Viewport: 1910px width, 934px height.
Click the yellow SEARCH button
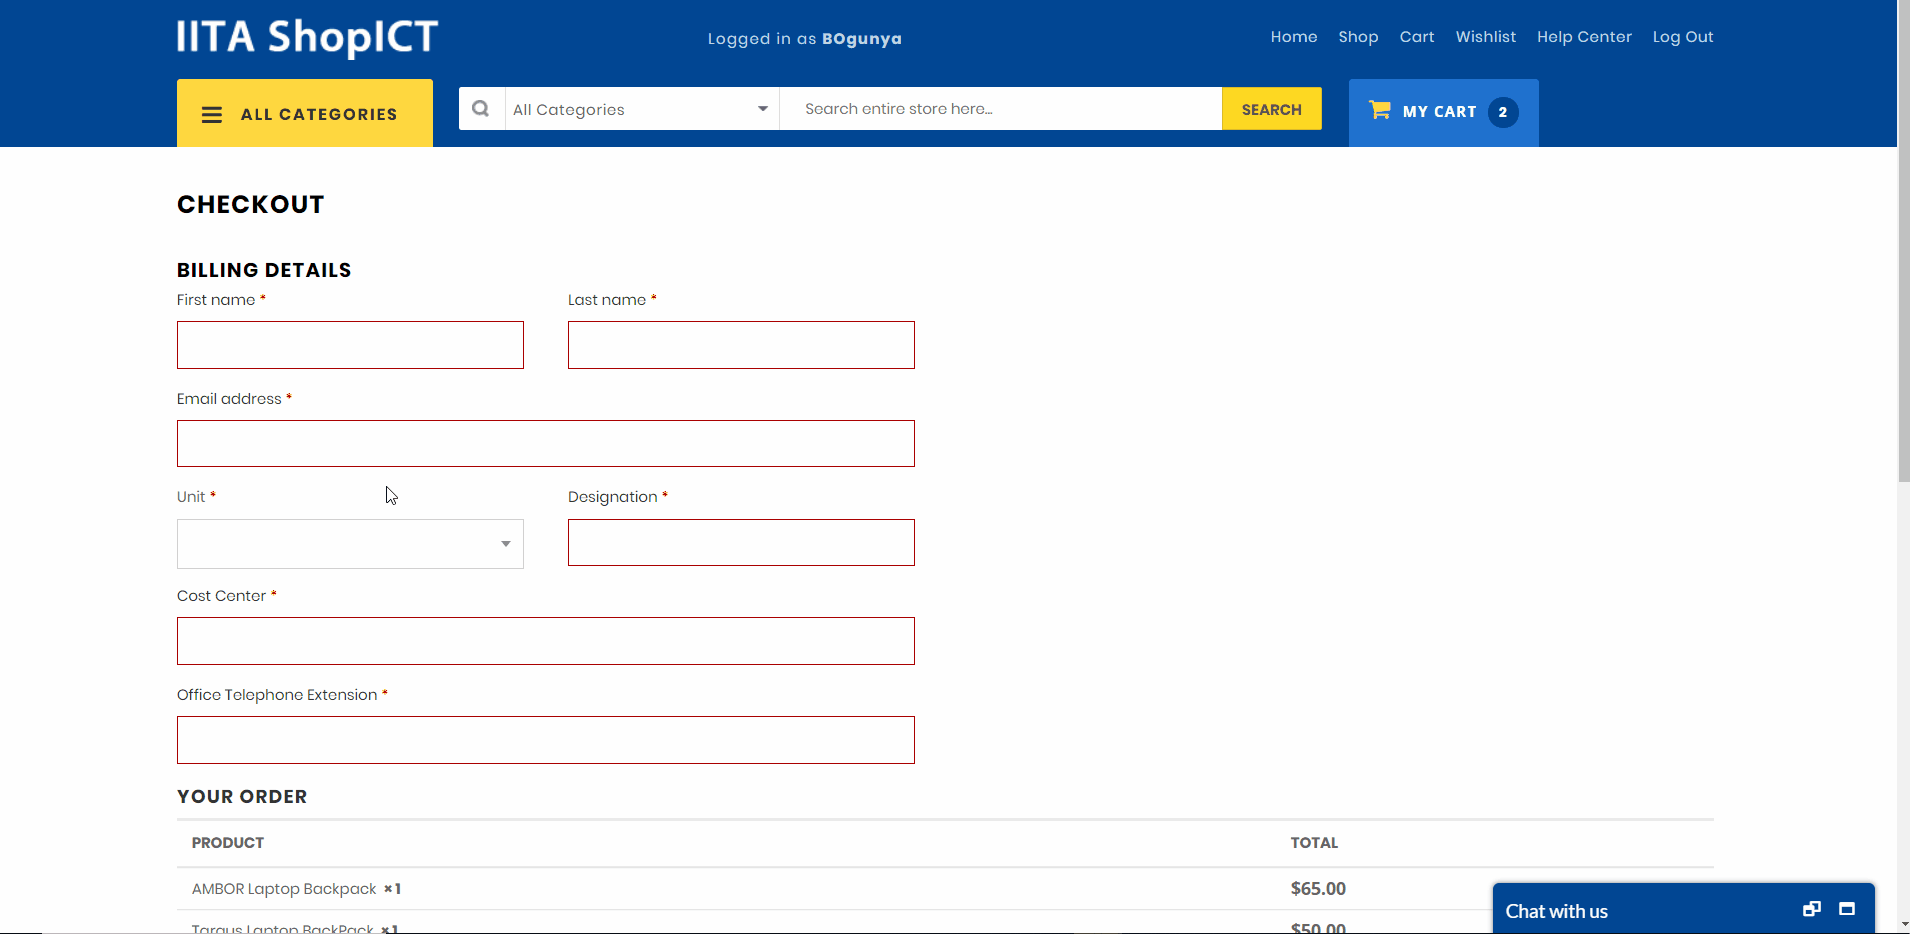[x=1272, y=109]
